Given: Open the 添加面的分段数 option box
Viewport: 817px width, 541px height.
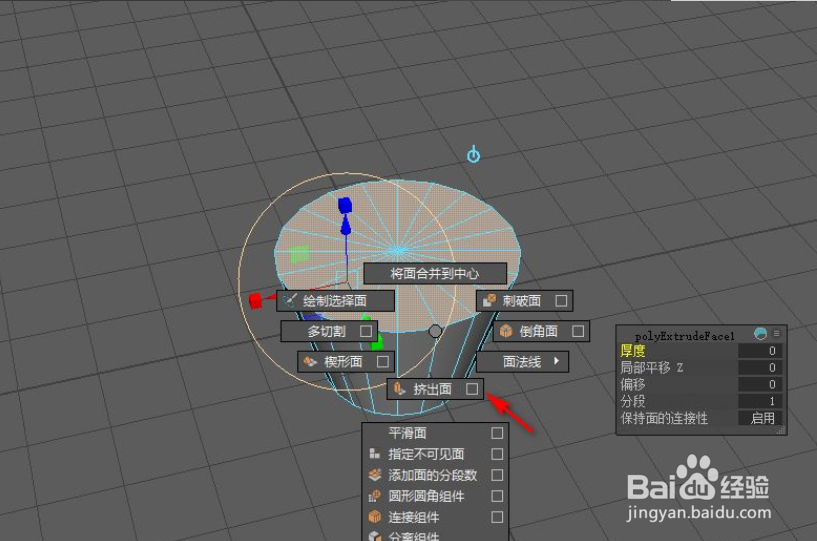Looking at the screenshot, I should (497, 475).
